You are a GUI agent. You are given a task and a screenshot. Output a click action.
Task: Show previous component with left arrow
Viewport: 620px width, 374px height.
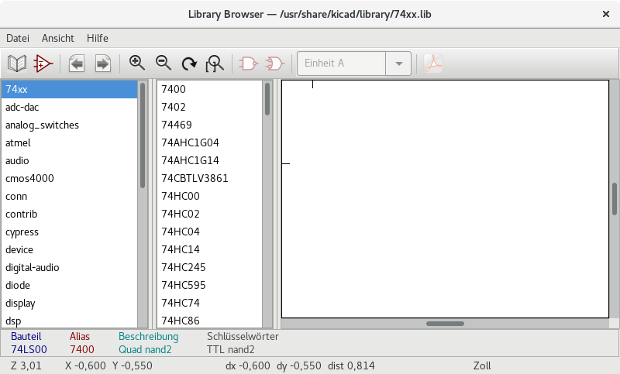click(x=77, y=63)
